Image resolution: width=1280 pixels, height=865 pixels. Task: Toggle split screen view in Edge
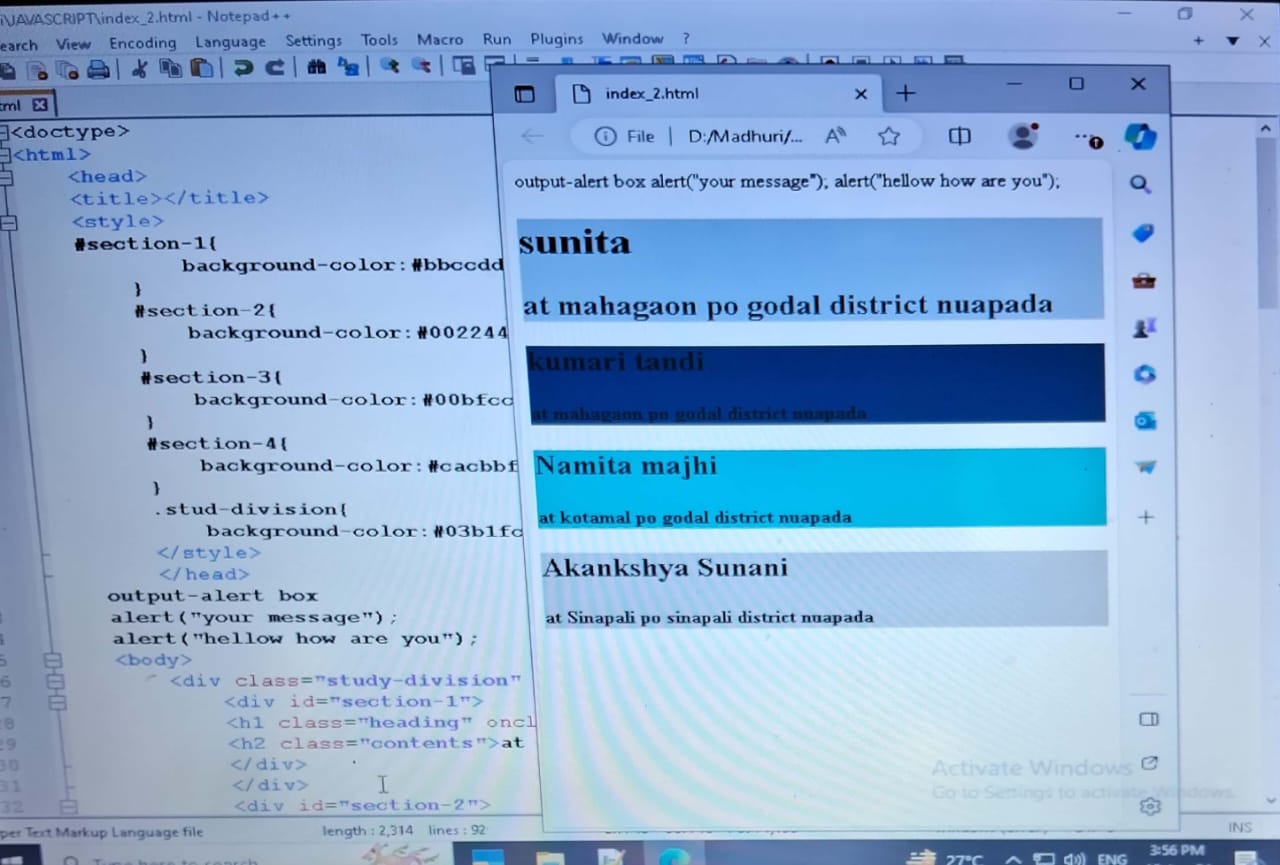[959, 137]
